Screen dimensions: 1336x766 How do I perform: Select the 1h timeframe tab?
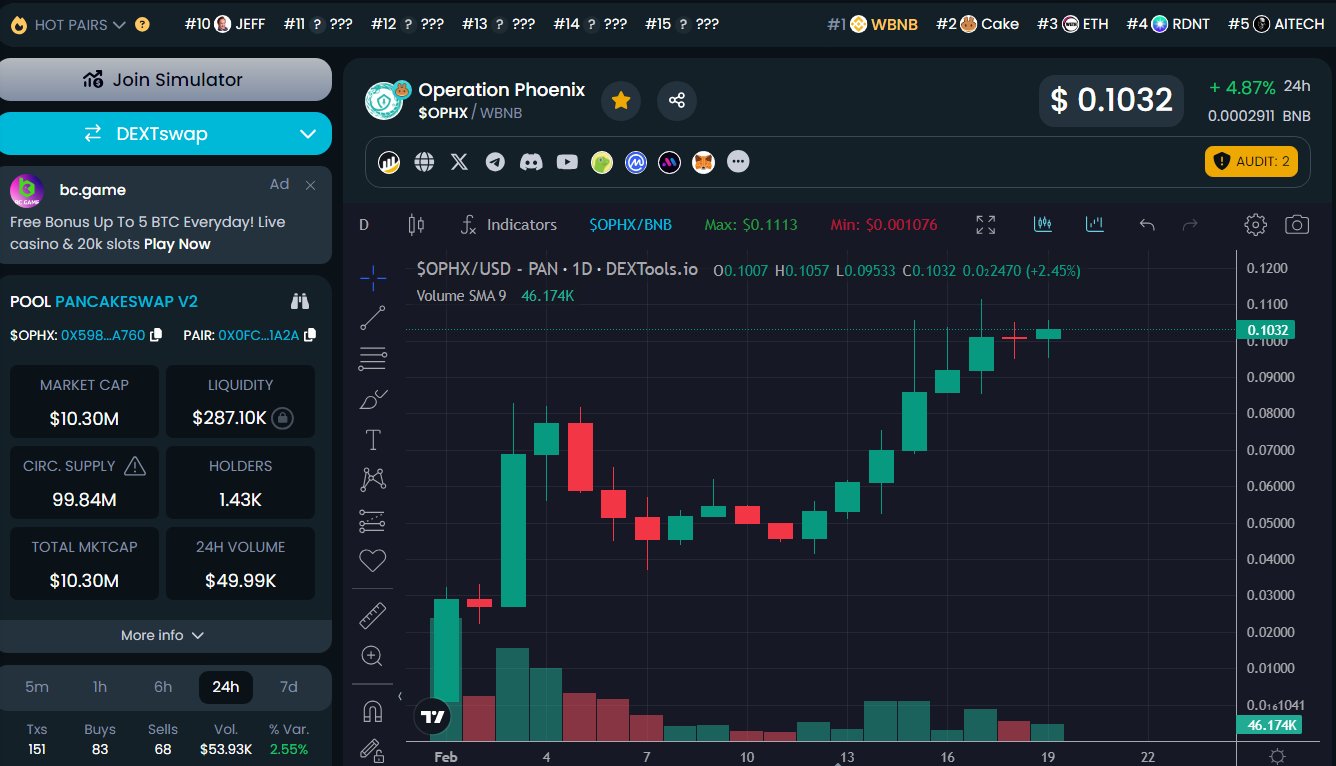(x=100, y=687)
